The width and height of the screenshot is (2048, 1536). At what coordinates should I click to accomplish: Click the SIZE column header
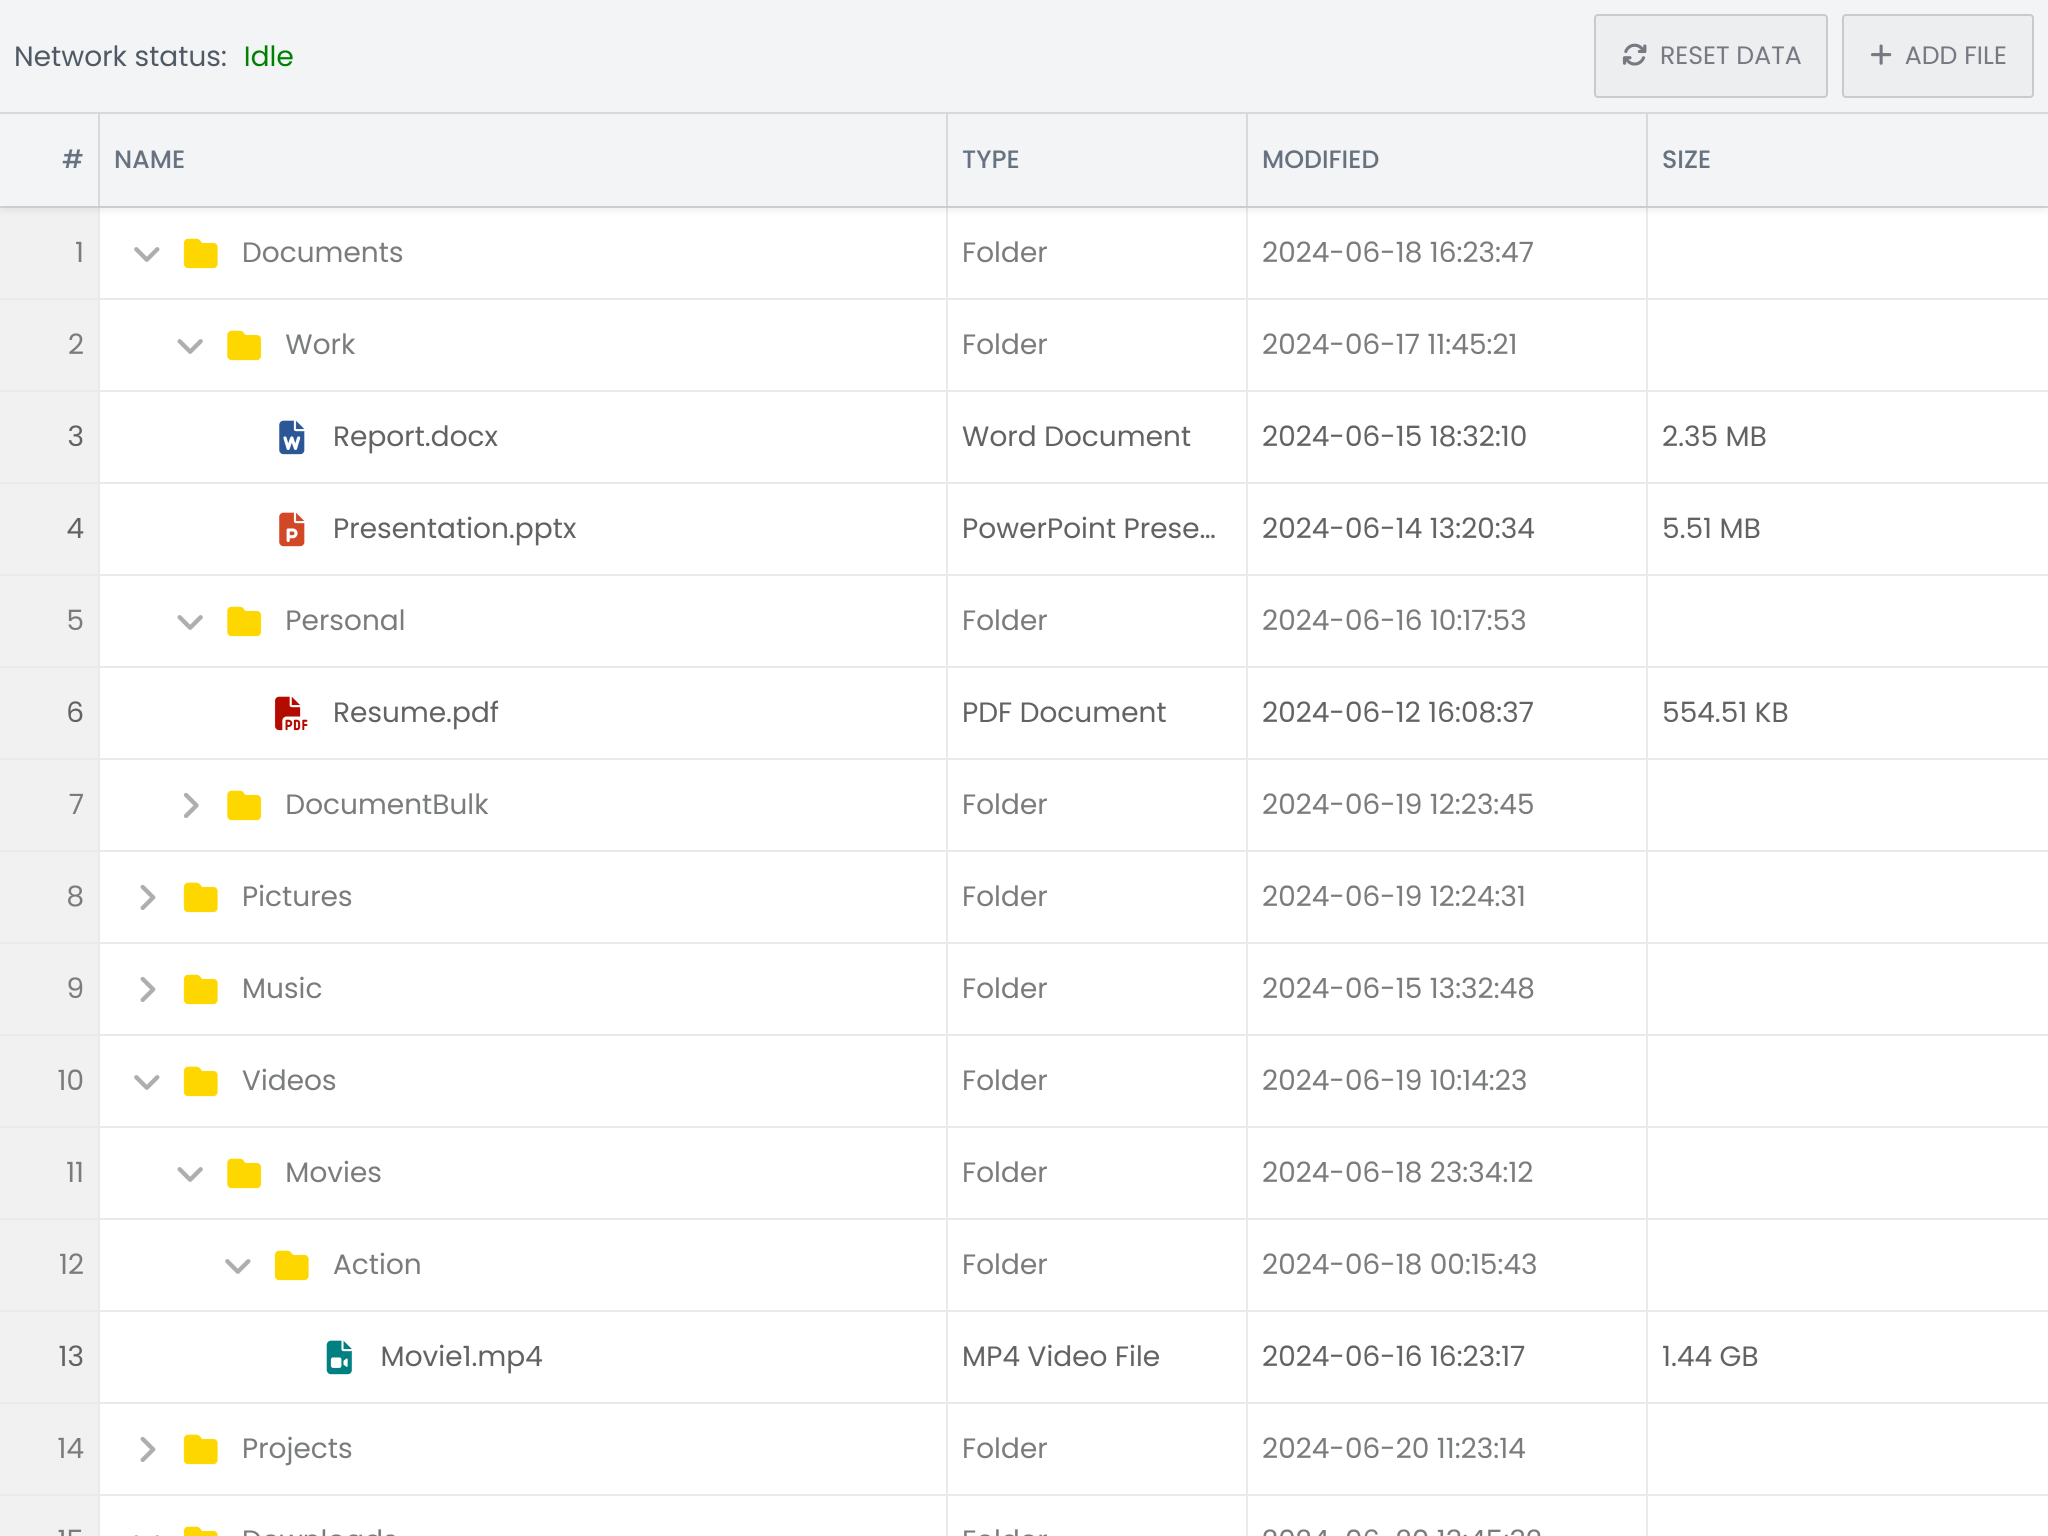[1686, 160]
